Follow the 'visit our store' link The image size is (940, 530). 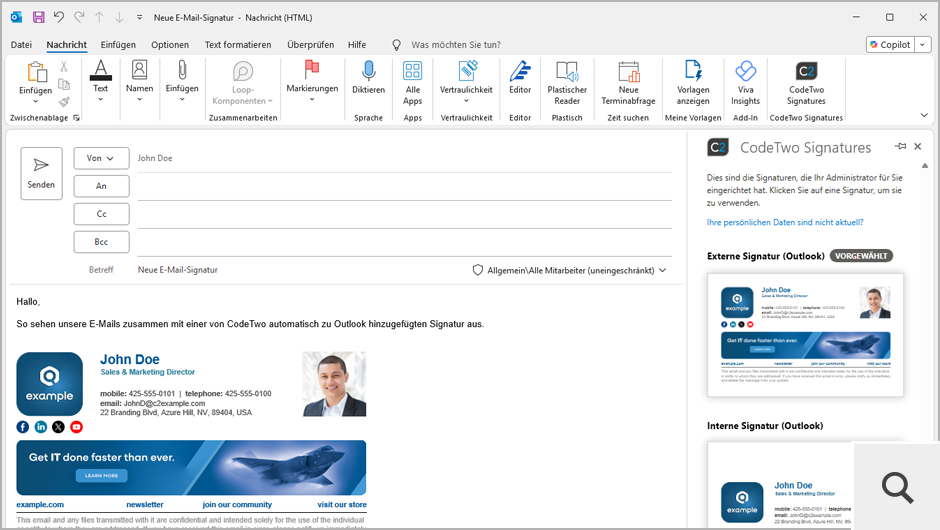click(342, 505)
